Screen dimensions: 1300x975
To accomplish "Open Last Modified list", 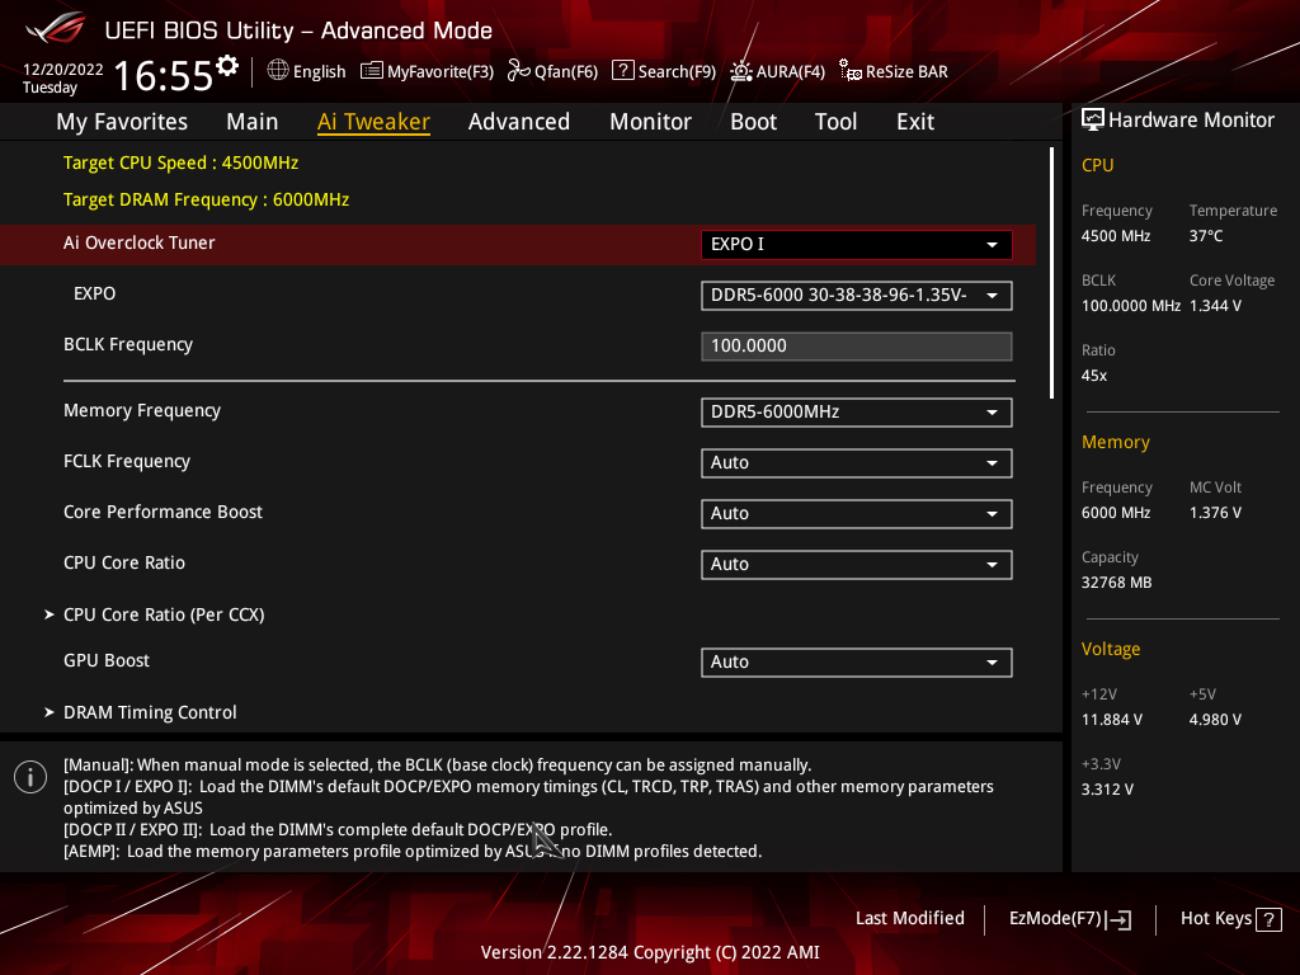I will pyautogui.click(x=910, y=918).
